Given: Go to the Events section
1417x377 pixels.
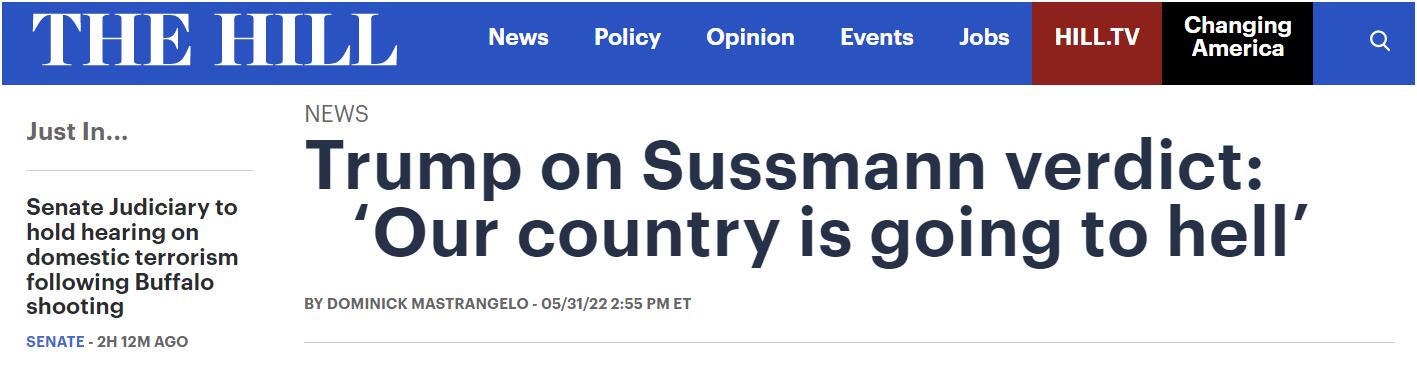Looking at the screenshot, I should [877, 38].
